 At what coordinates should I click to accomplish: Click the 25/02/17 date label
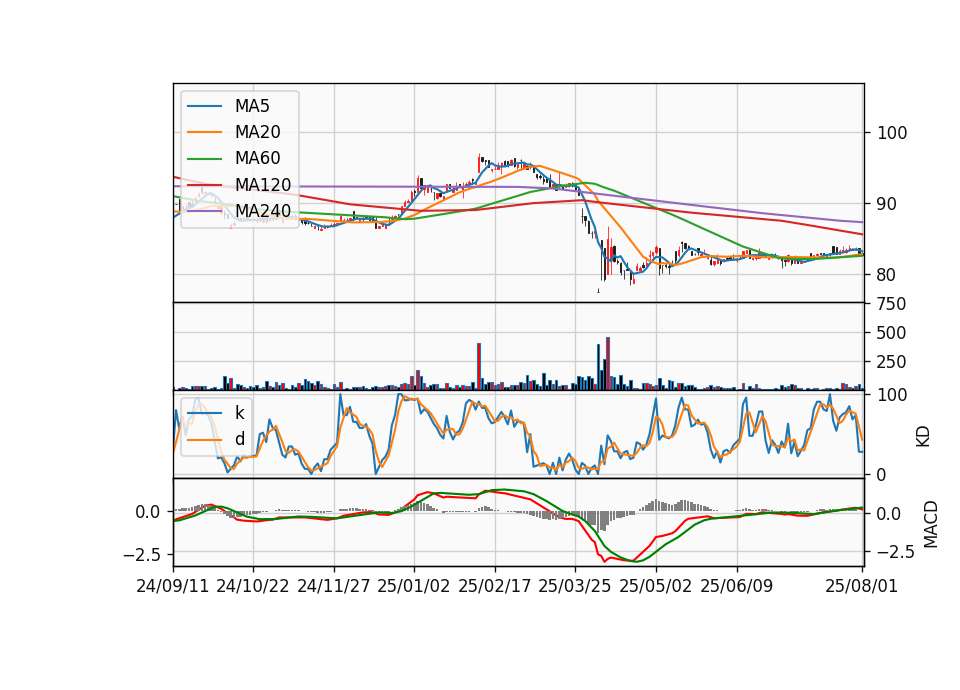point(495,586)
